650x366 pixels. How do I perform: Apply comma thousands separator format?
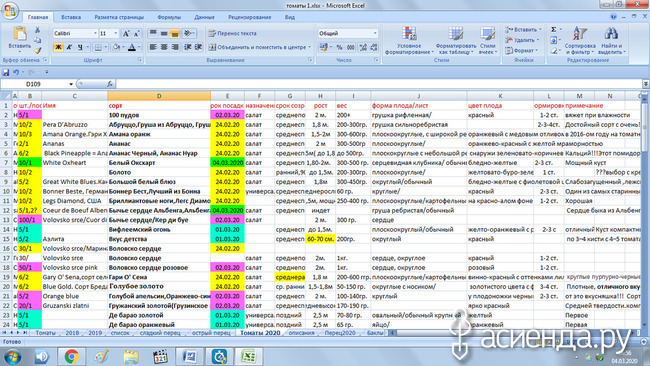coord(351,47)
